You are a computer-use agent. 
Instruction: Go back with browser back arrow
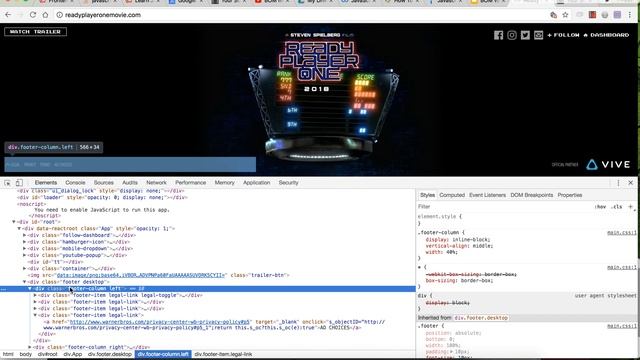click(8, 15)
